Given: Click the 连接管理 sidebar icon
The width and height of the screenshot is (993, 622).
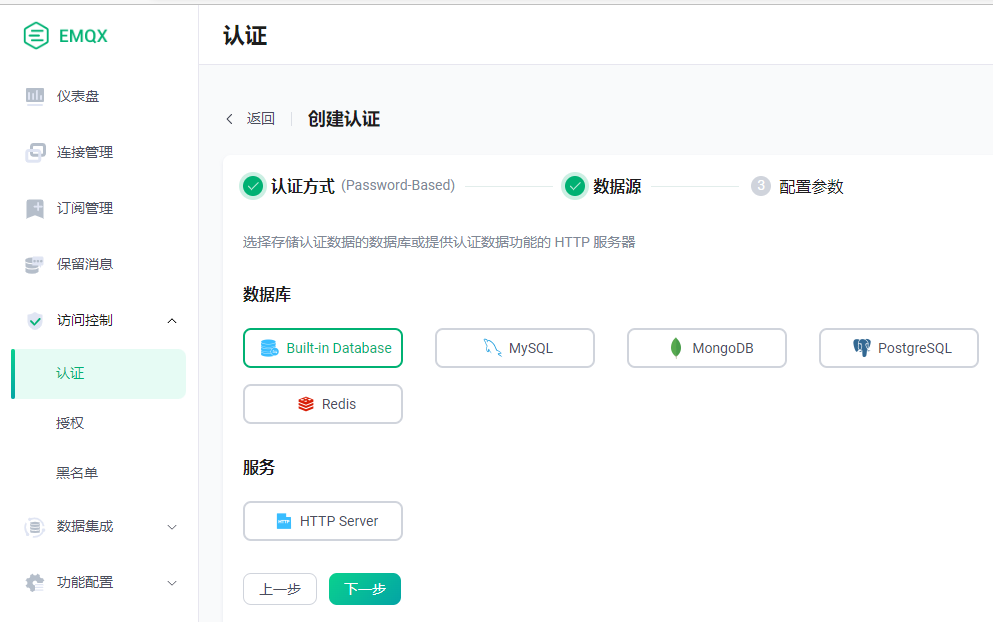Looking at the screenshot, I should [34, 152].
